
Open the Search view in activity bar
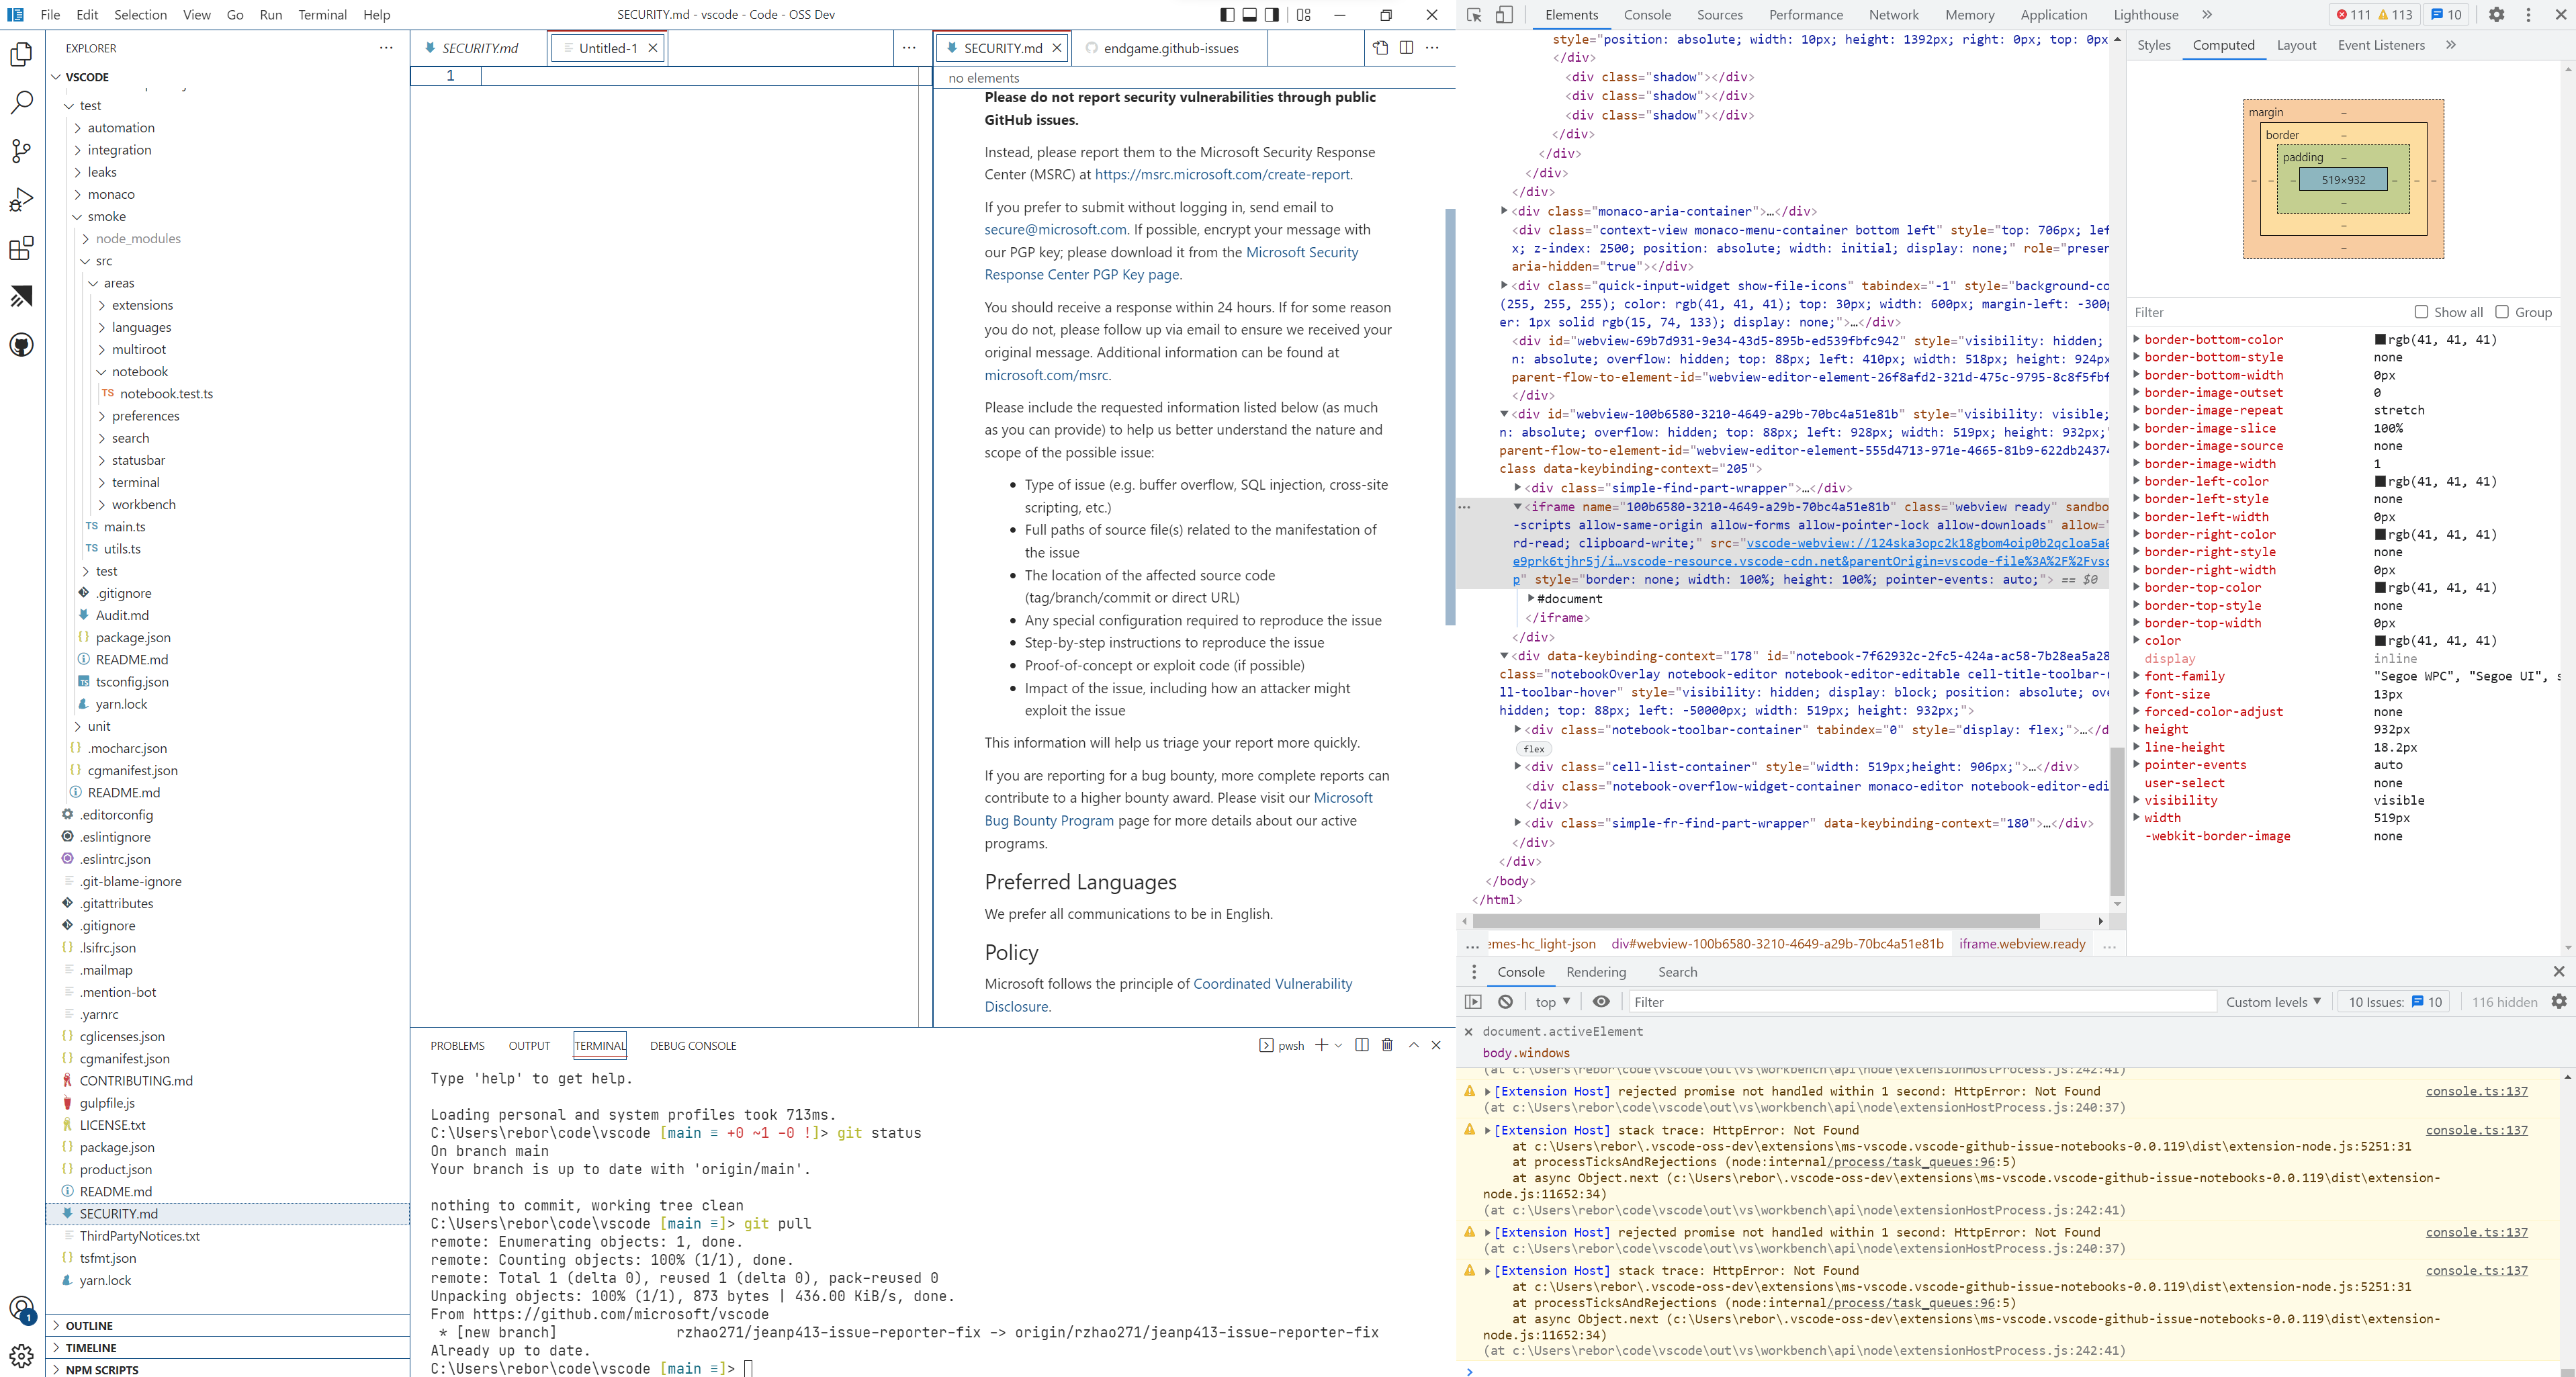click(21, 103)
